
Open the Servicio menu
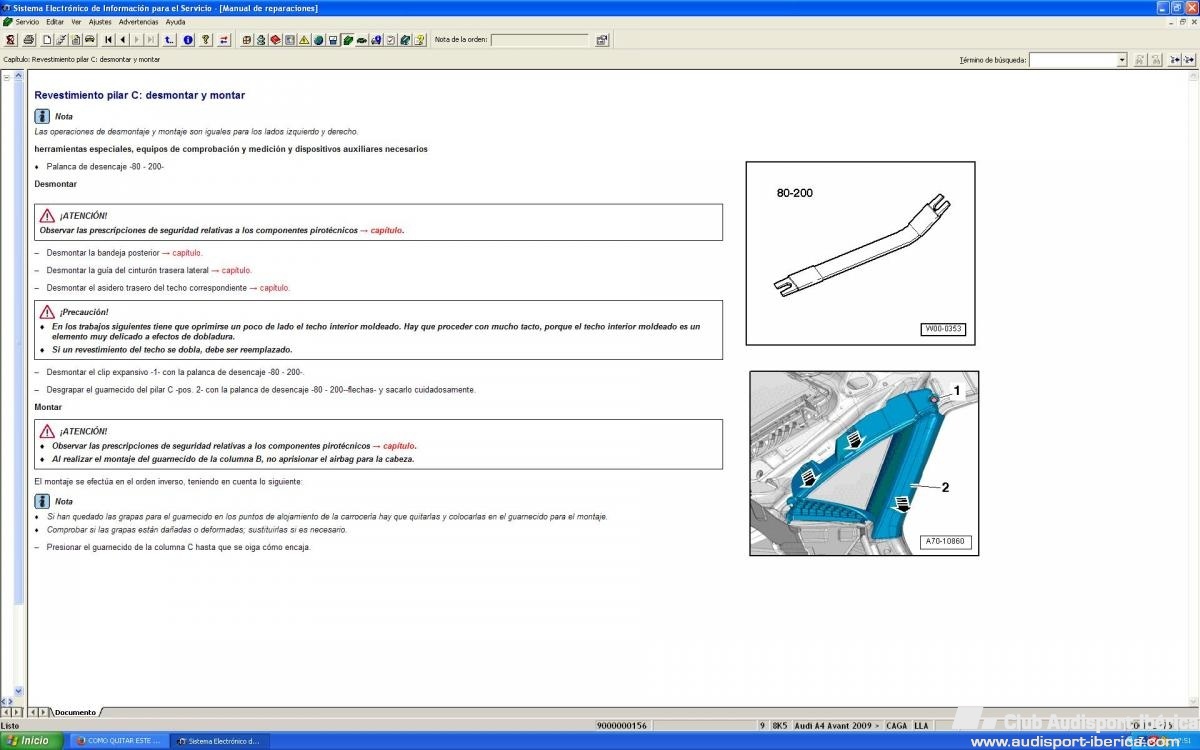click(27, 21)
